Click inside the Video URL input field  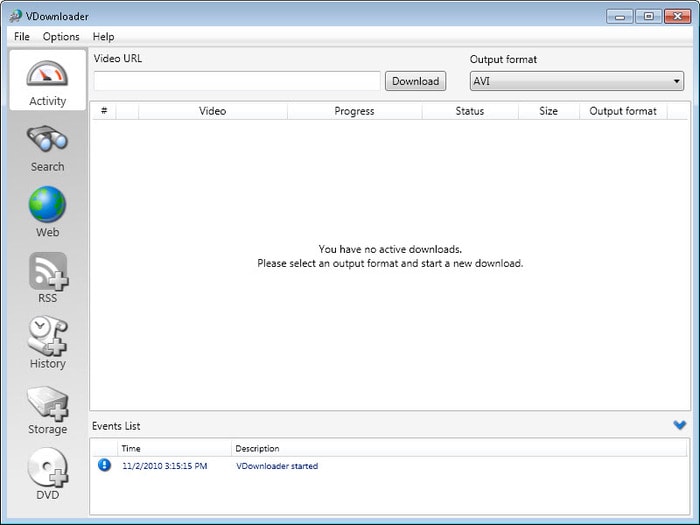click(x=237, y=81)
